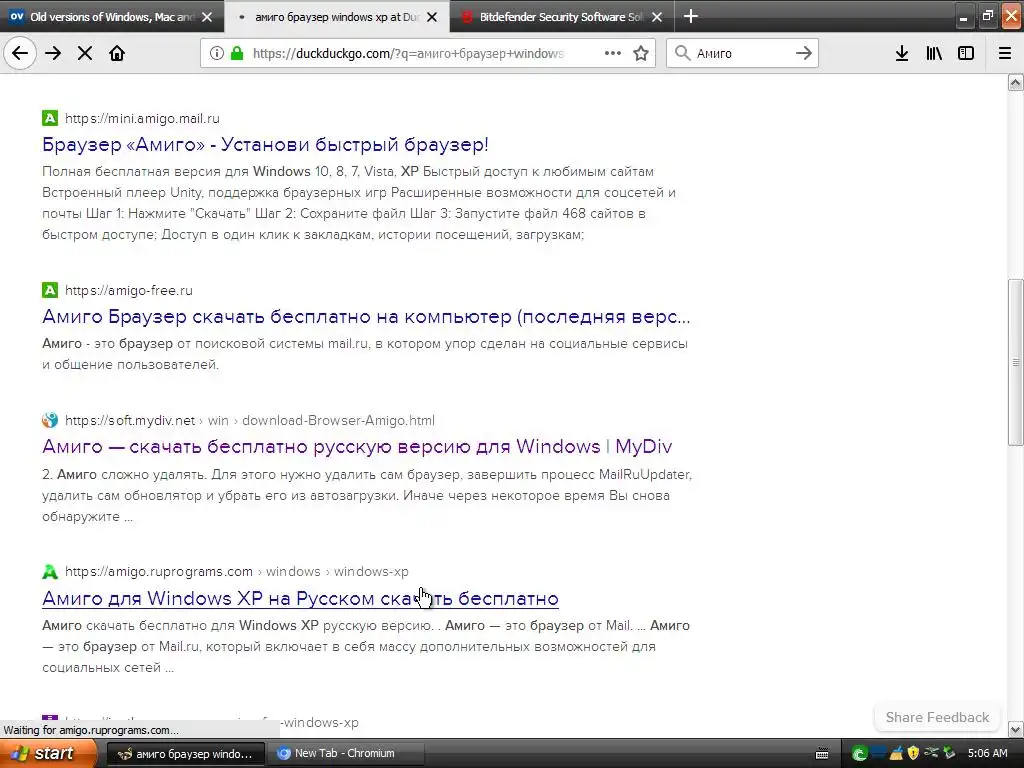Open the hamburger application menu
Screen dimensions: 1024x768
(1004, 54)
